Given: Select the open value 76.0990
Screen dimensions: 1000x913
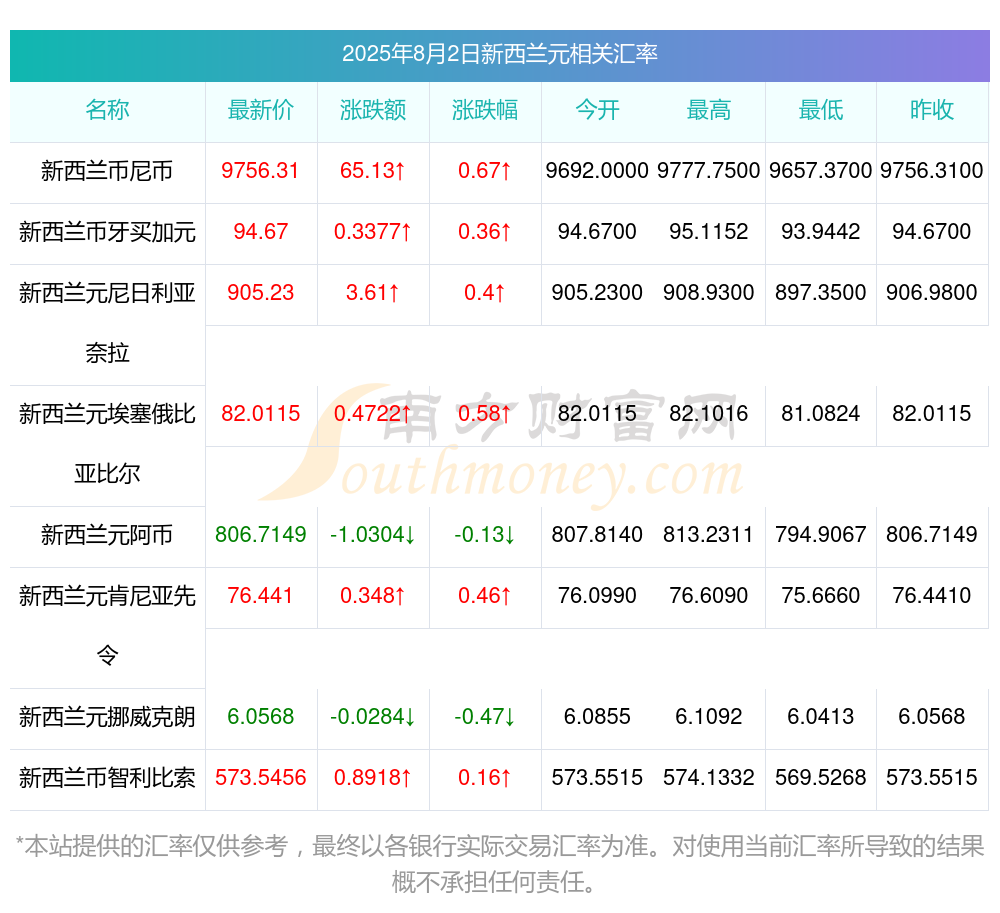Looking at the screenshot, I should point(597,595).
